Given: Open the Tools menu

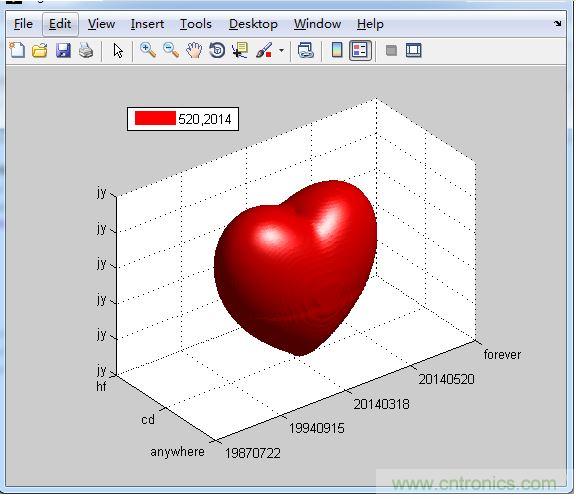Looking at the screenshot, I should tap(196, 24).
